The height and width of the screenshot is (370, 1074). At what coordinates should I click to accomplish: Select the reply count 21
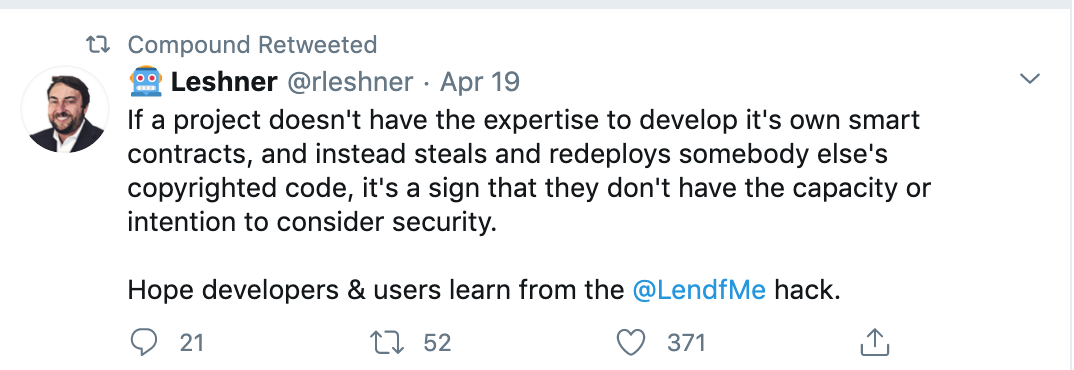click(192, 343)
